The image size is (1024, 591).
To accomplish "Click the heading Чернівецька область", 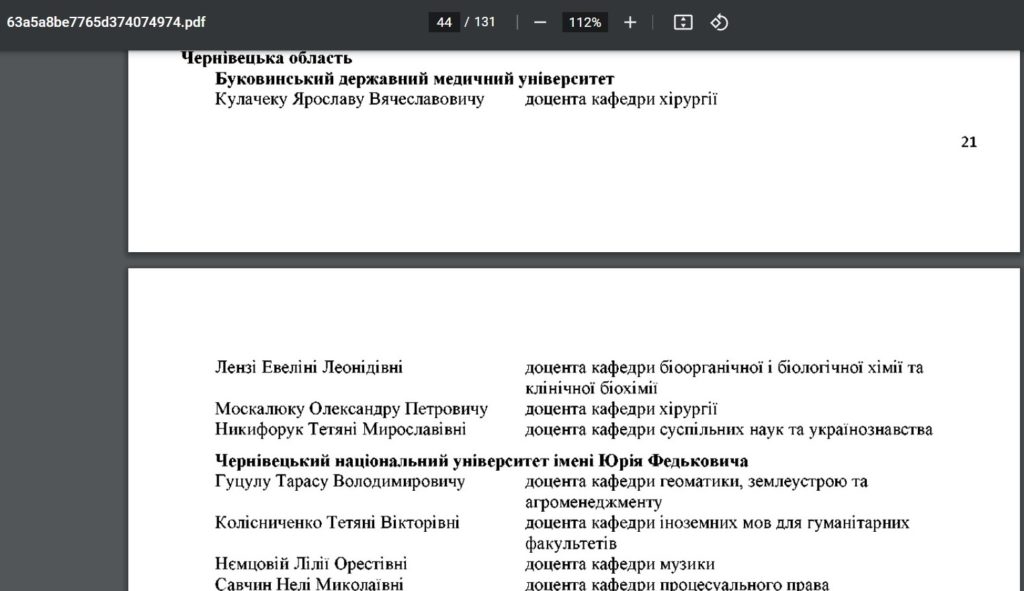I will [x=266, y=57].
